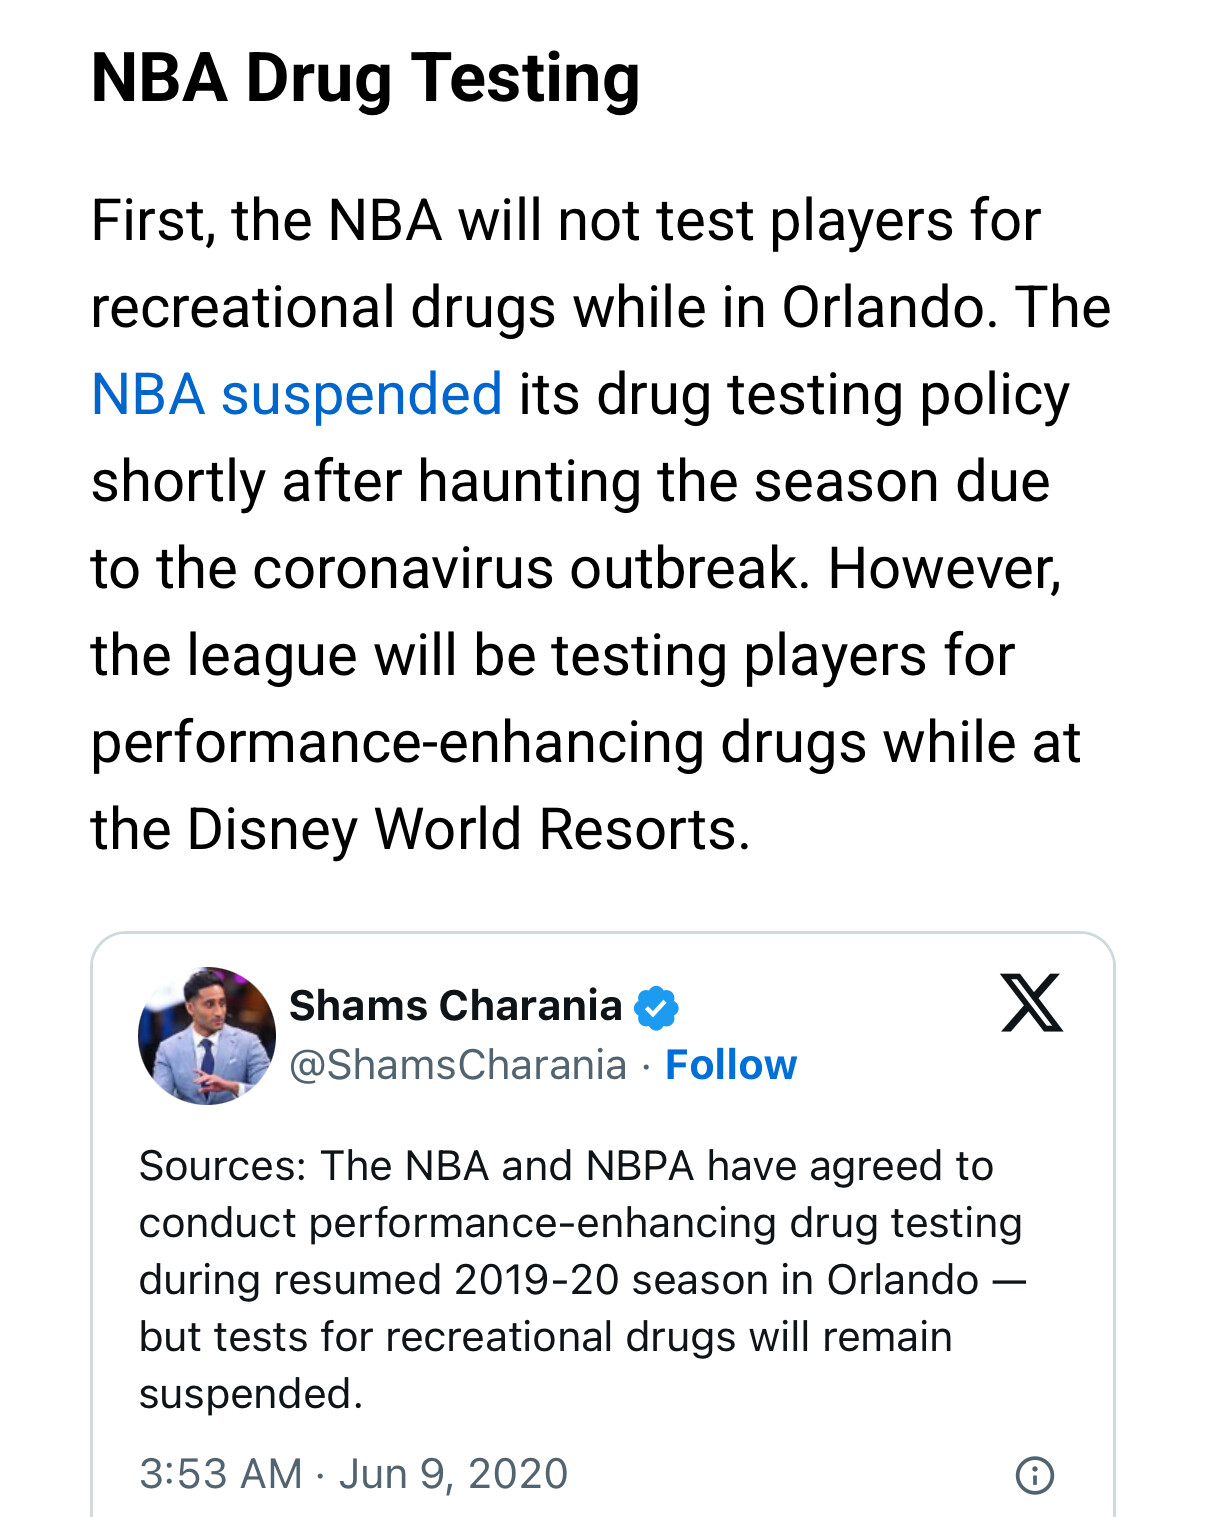Open Shams Charania's profile photo
1206x1517 pixels.
click(x=207, y=1035)
